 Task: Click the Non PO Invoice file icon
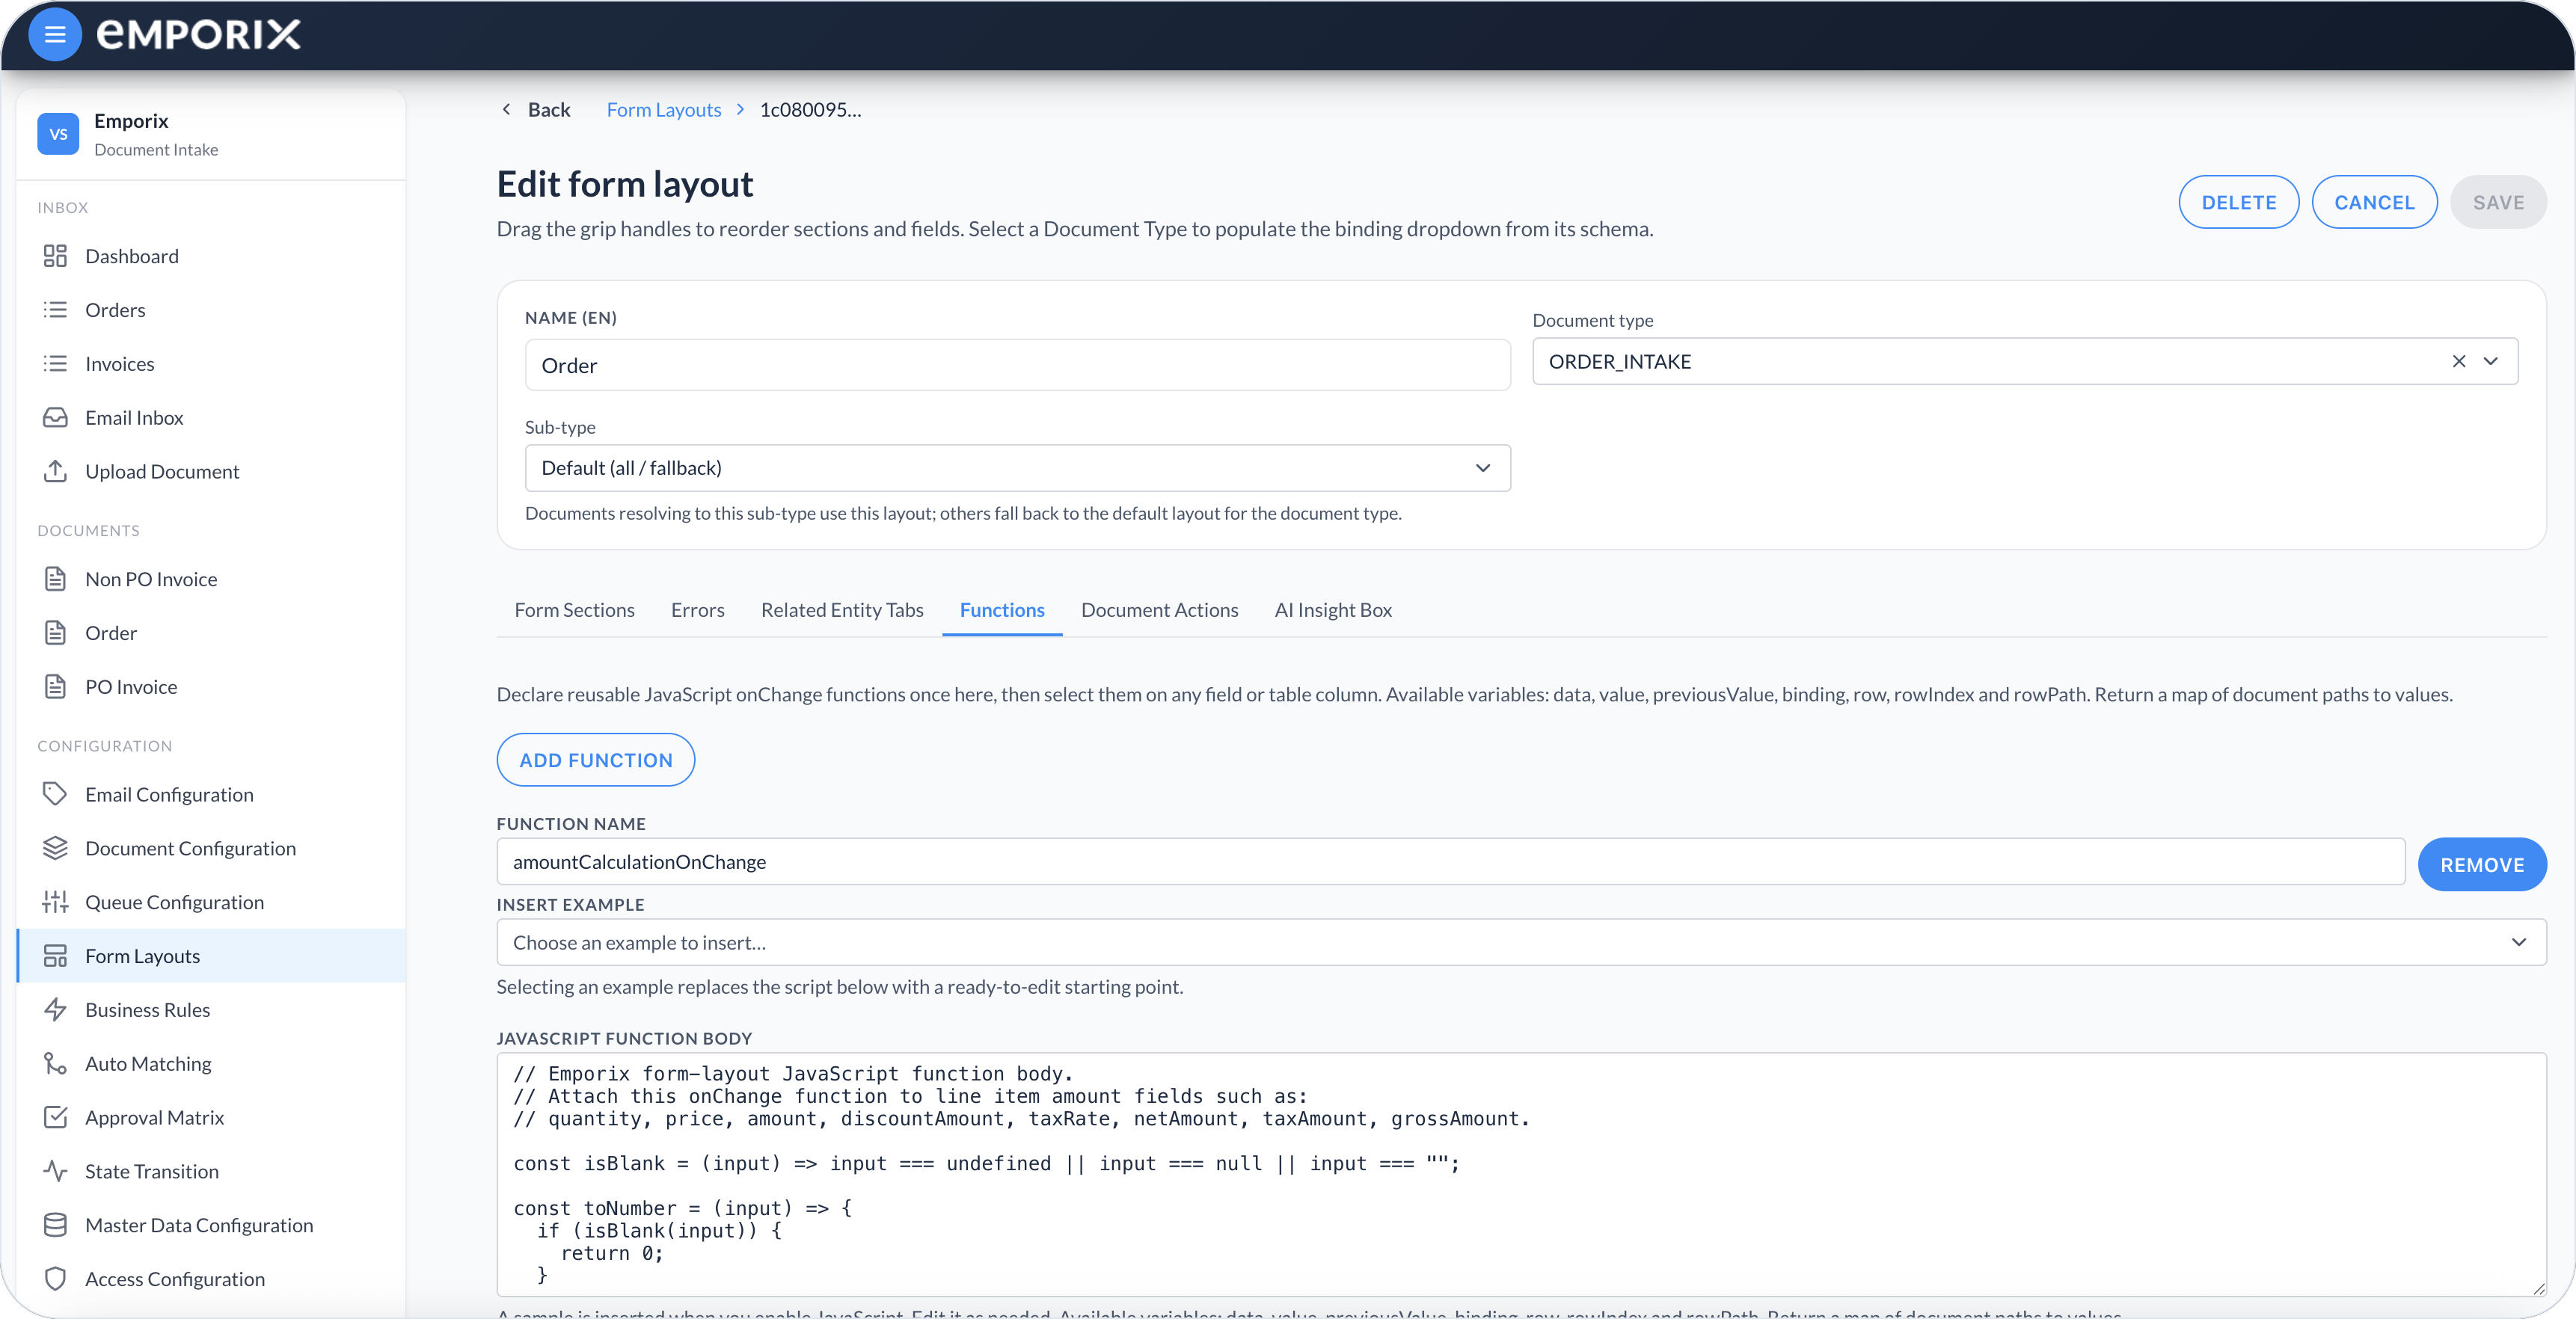55,579
